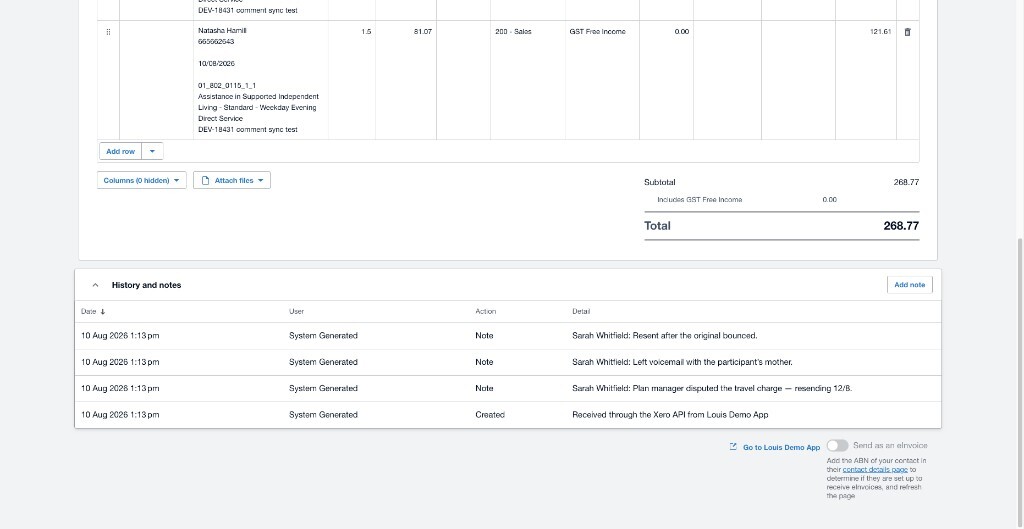Open the contact details page link
This screenshot has width=1024, height=529.
pyautogui.click(x=875, y=469)
